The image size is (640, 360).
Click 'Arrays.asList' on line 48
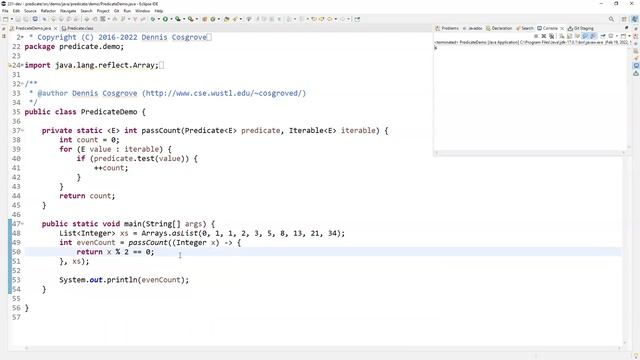tap(170, 233)
